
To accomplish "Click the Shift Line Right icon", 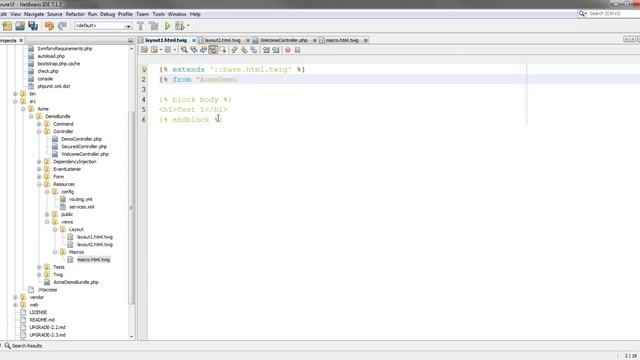I will [x=276, y=50].
